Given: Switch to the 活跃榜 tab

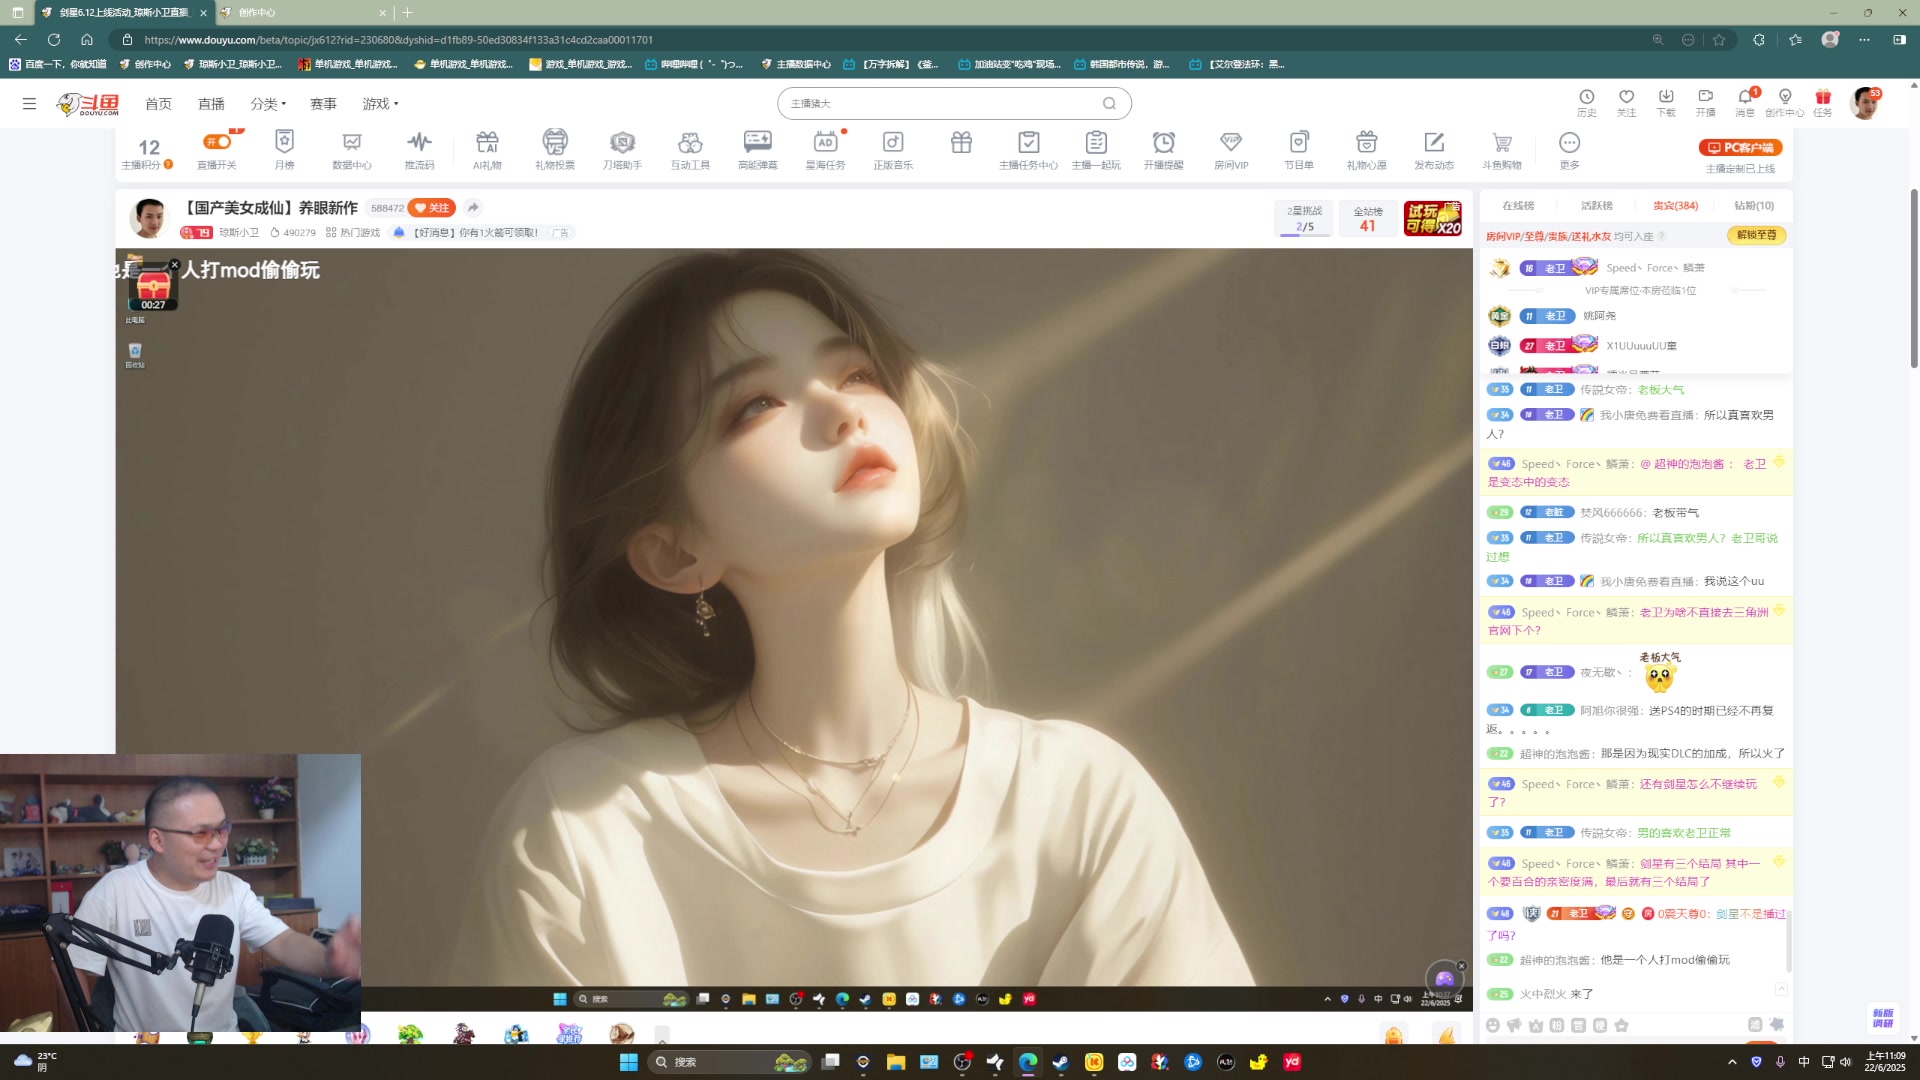Looking at the screenshot, I should coord(1597,205).
